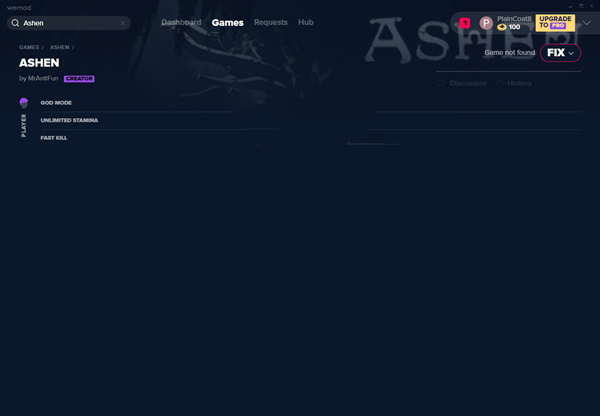Select the God Mode cheat

[56, 103]
